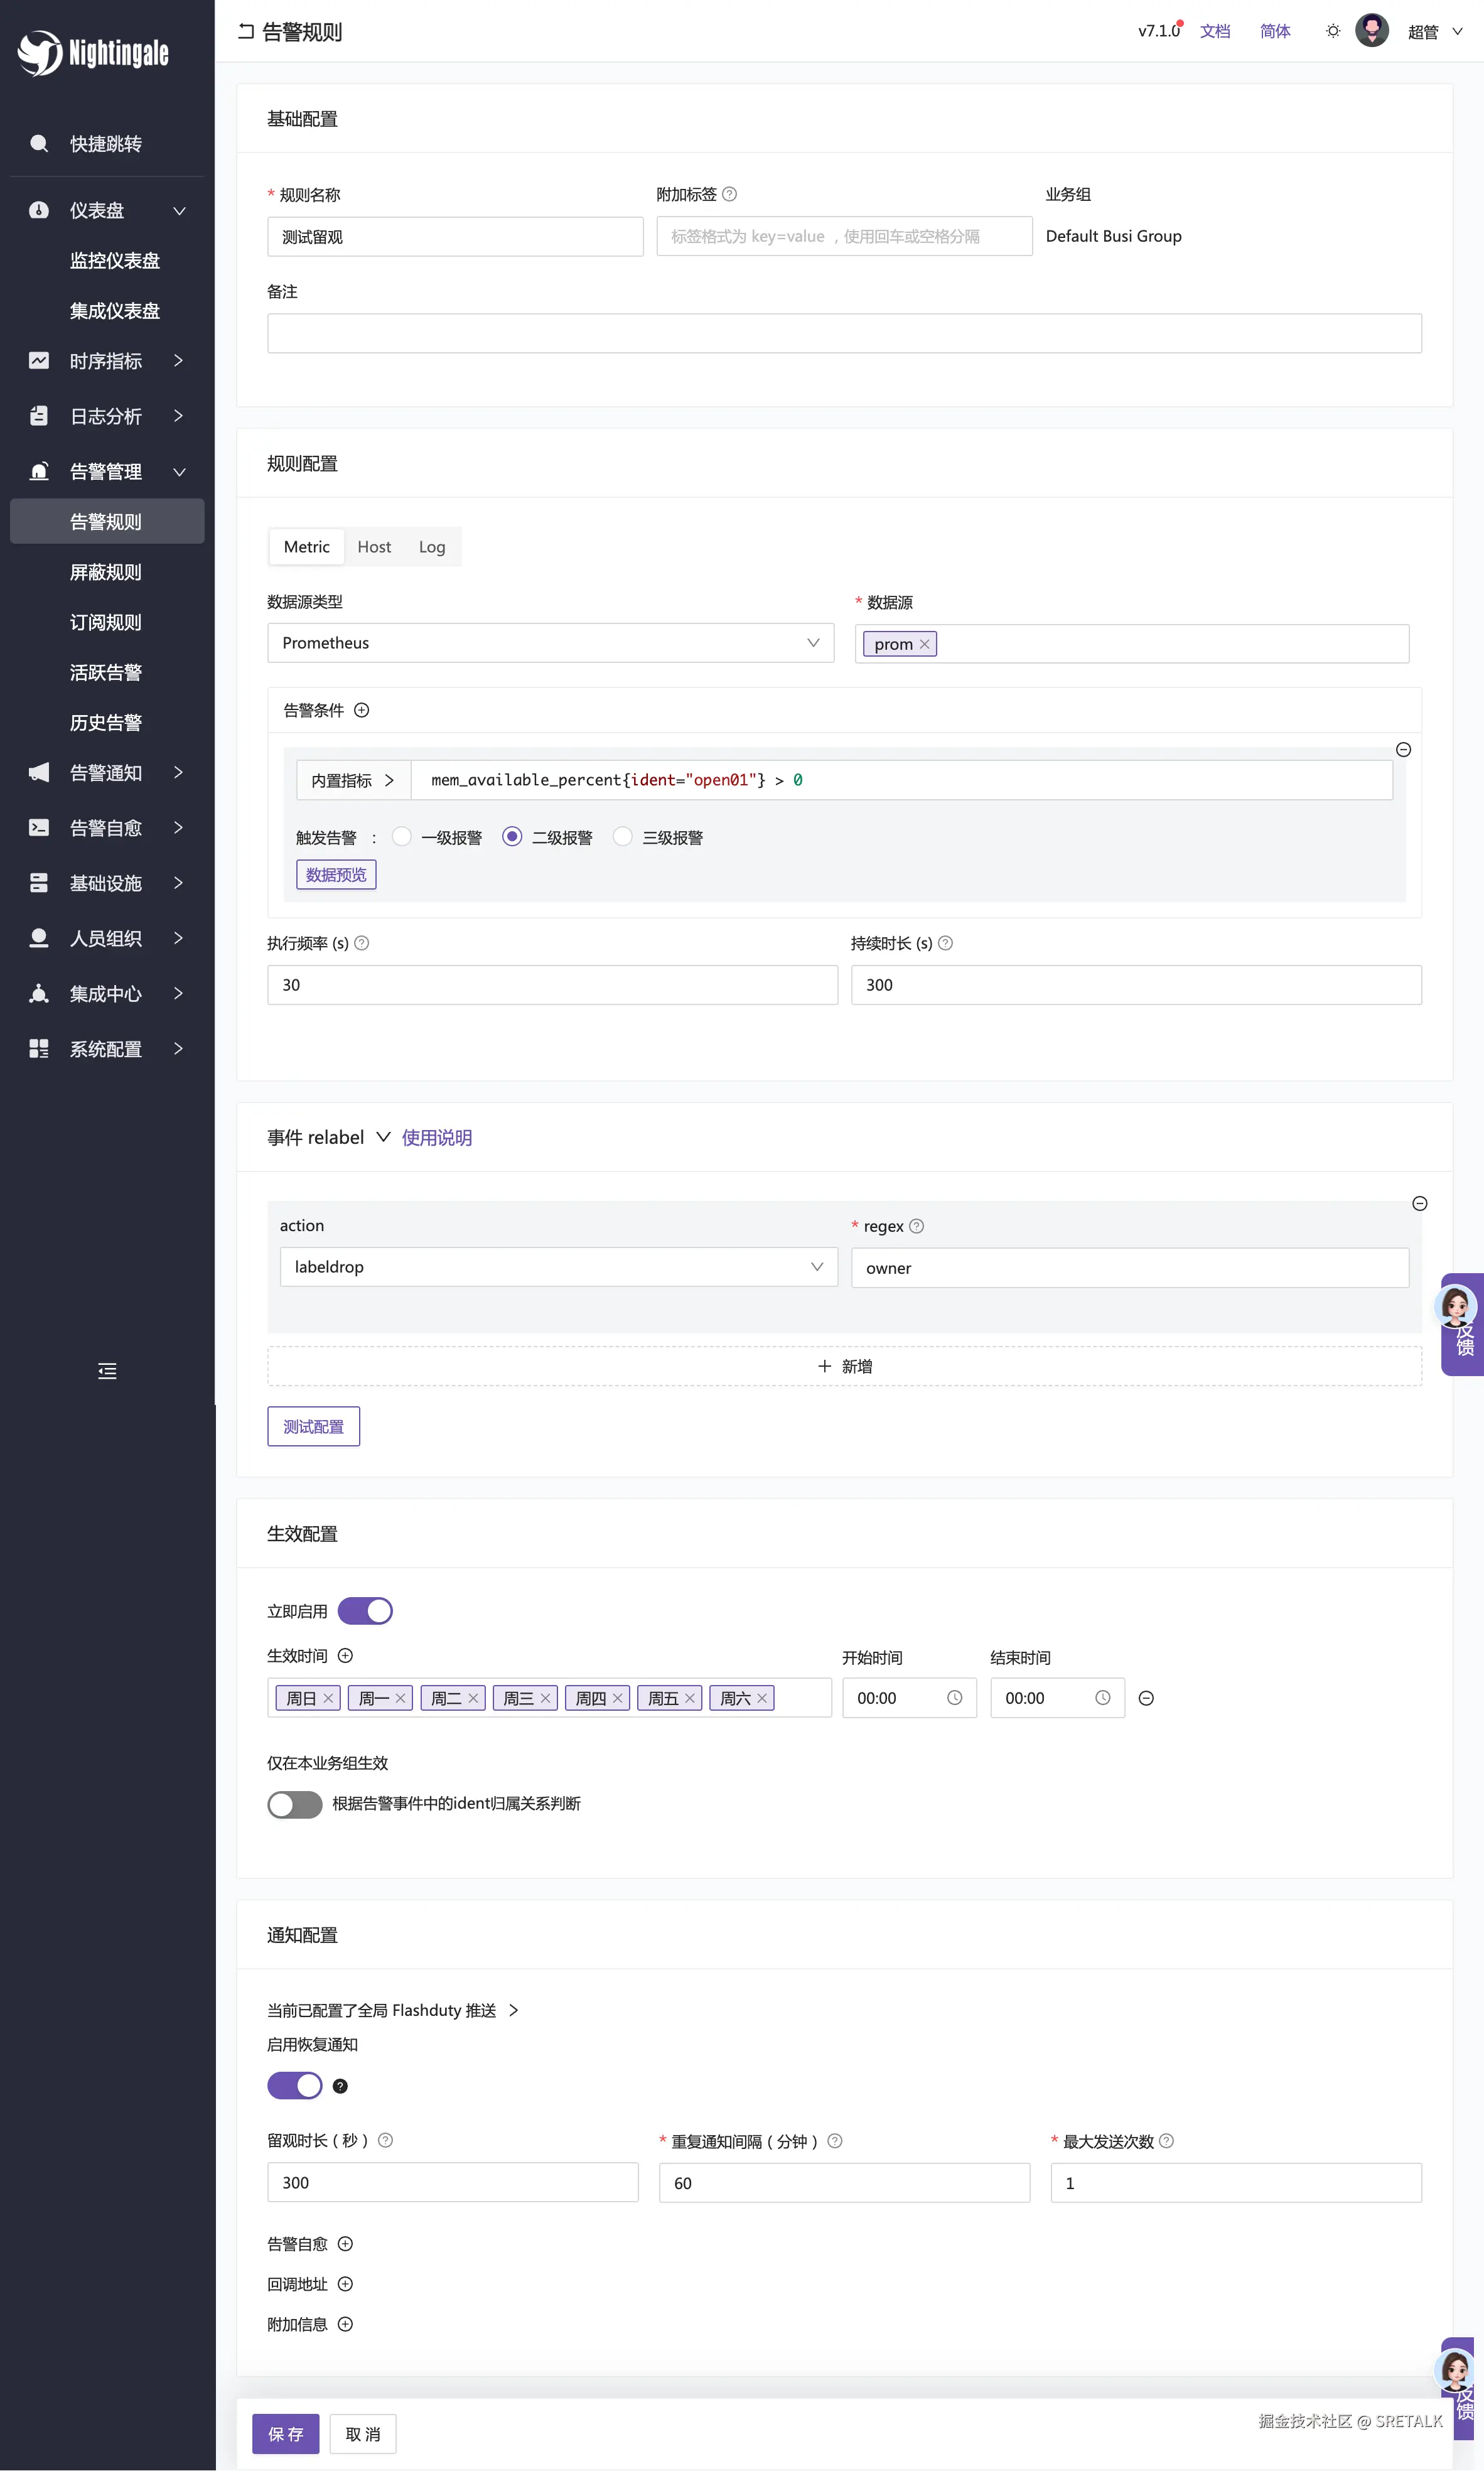1484x2471 pixels.
Task: Remove the prom datasource tag
Action: pos(925,644)
